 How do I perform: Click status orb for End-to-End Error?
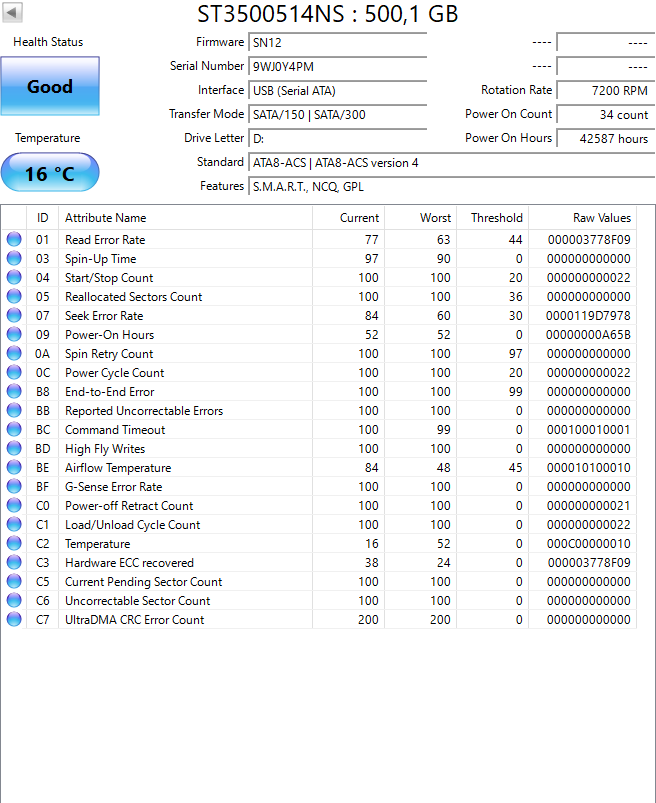14,391
